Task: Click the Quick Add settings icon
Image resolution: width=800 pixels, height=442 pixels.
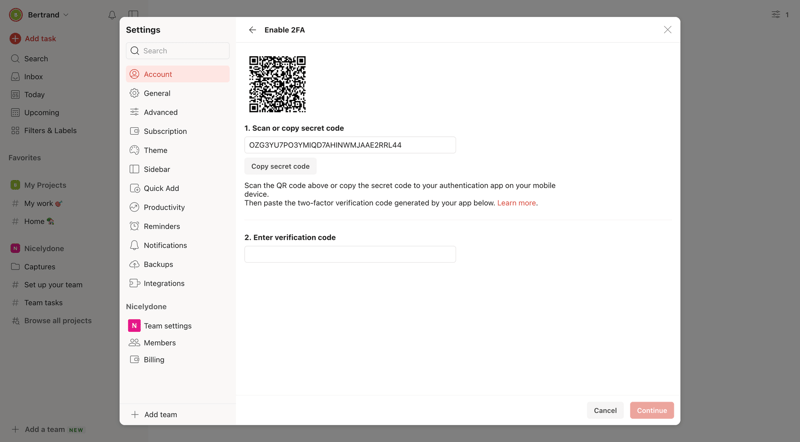Action: (x=134, y=188)
